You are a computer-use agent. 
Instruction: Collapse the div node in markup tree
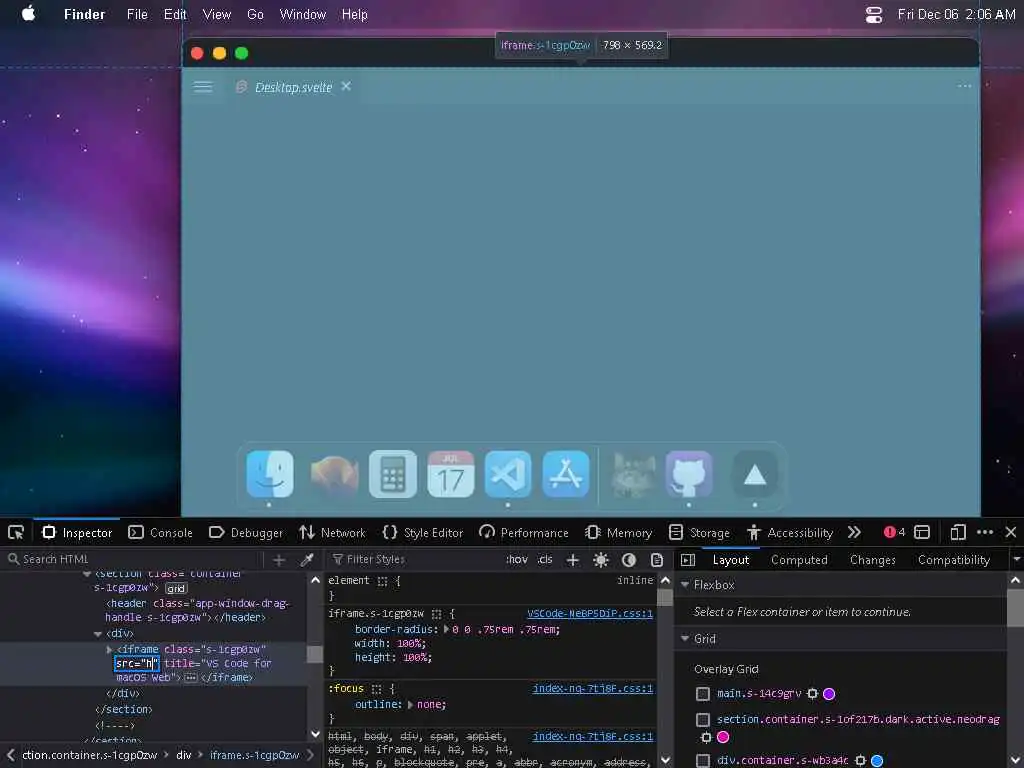click(97, 634)
